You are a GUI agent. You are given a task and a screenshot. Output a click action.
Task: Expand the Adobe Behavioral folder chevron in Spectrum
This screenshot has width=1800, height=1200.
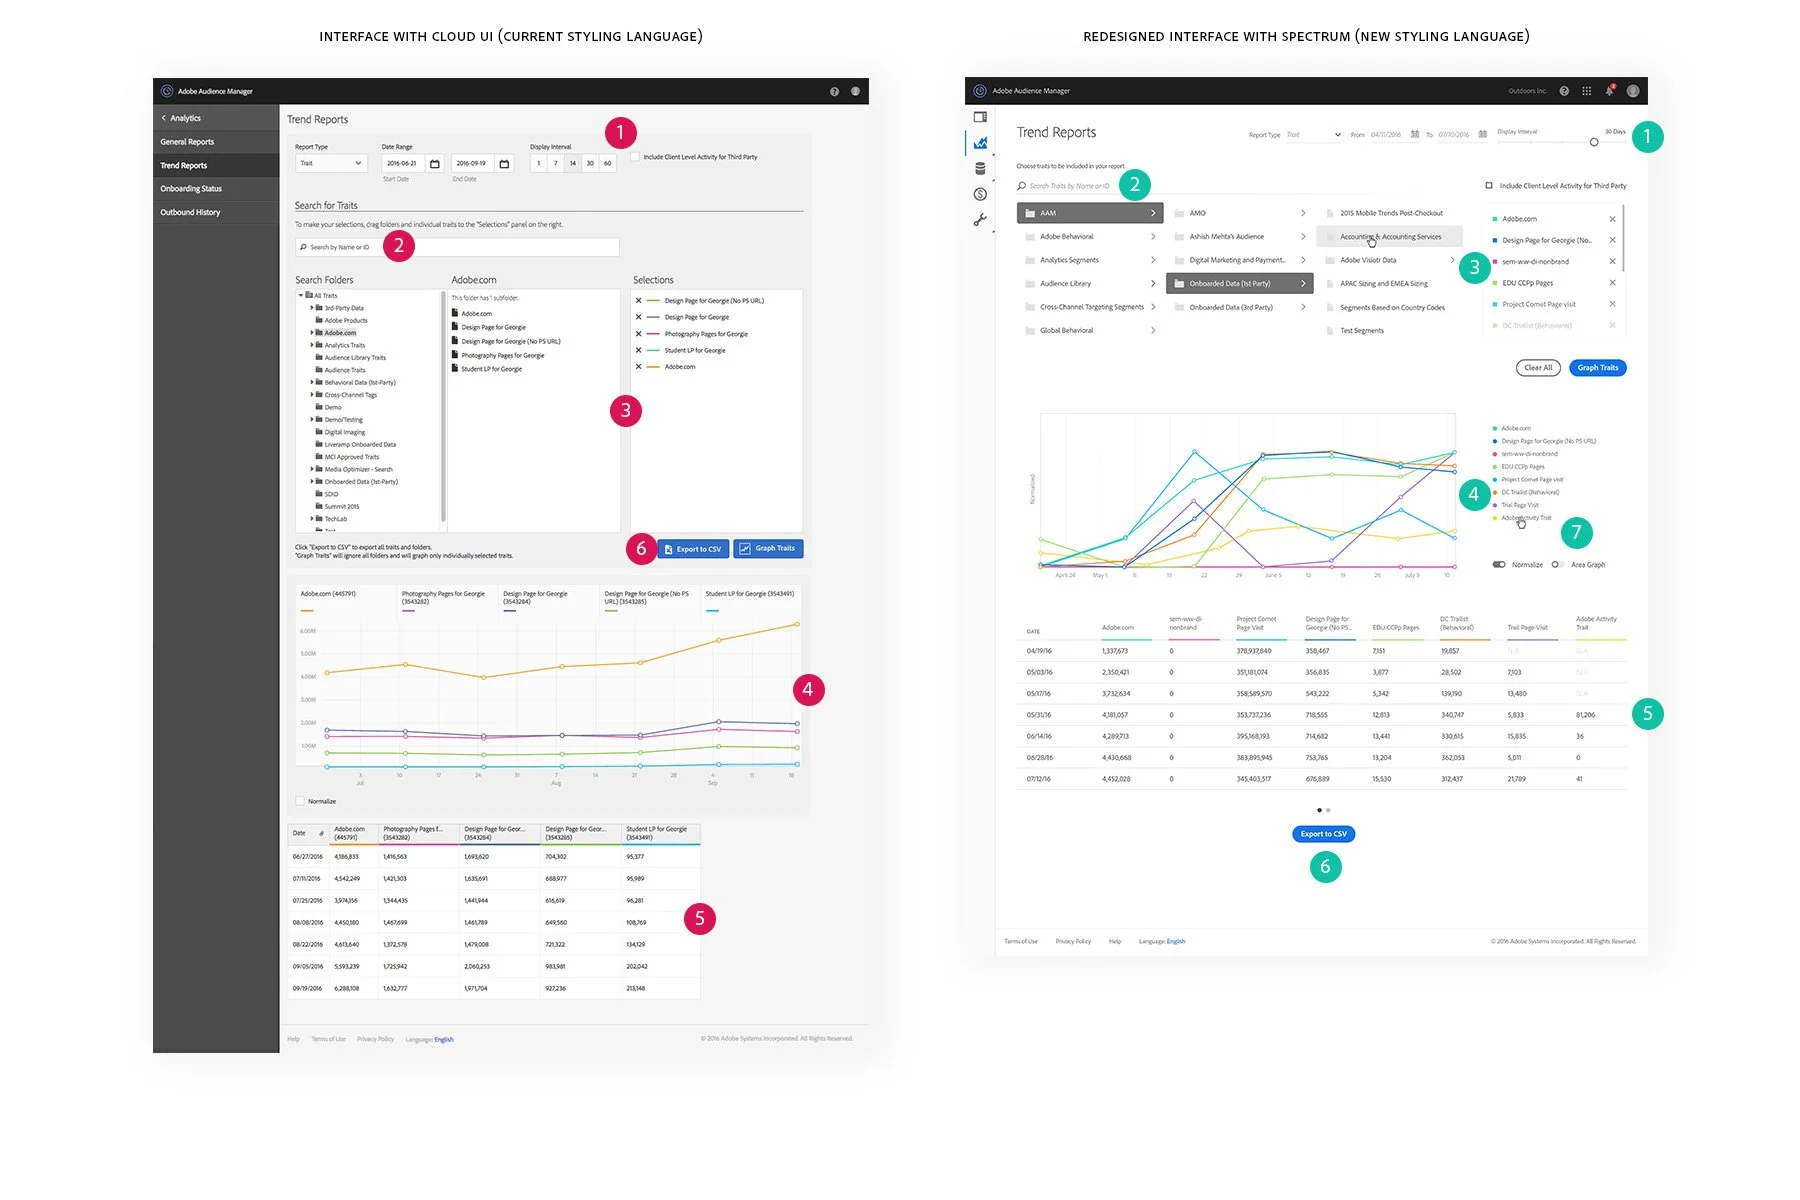tap(1153, 237)
